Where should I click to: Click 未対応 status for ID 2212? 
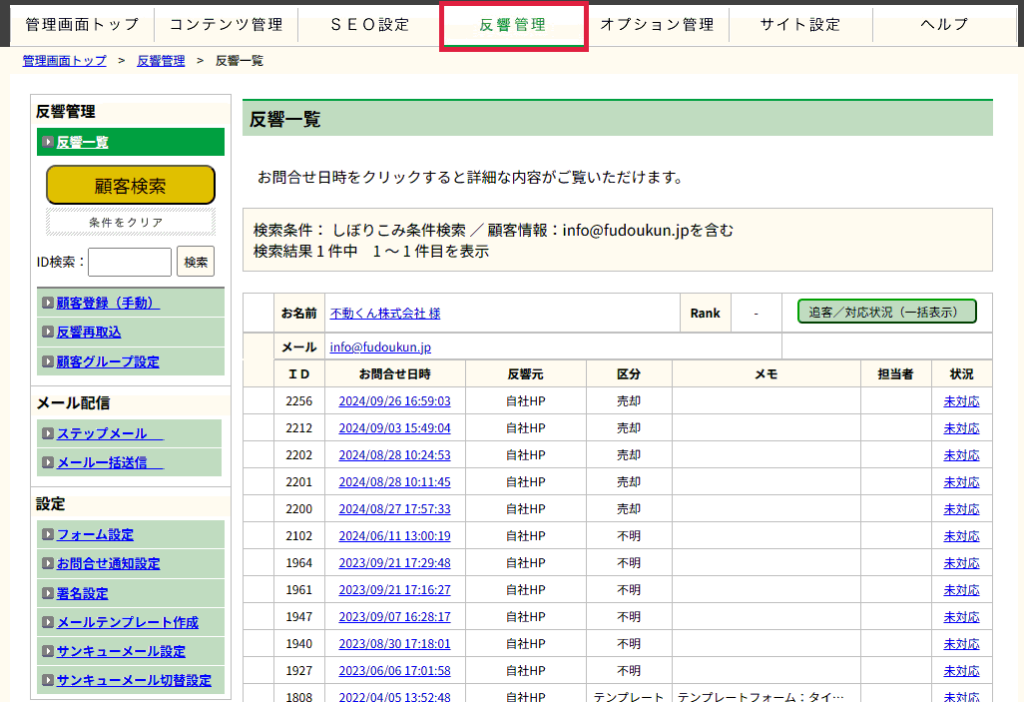pos(961,429)
